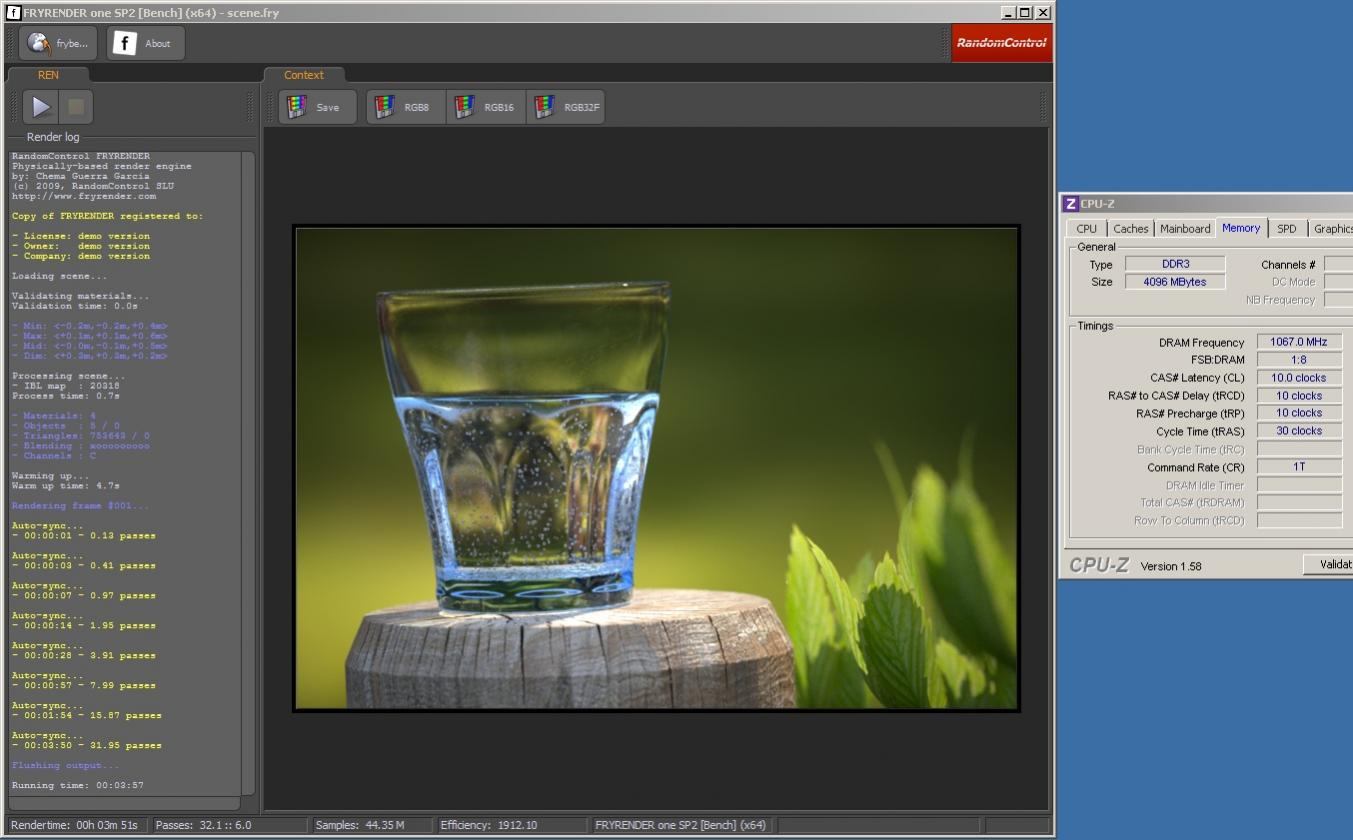This screenshot has width=1353, height=840.
Task: Open the CPU tab in CPU-Z
Action: [1086, 229]
